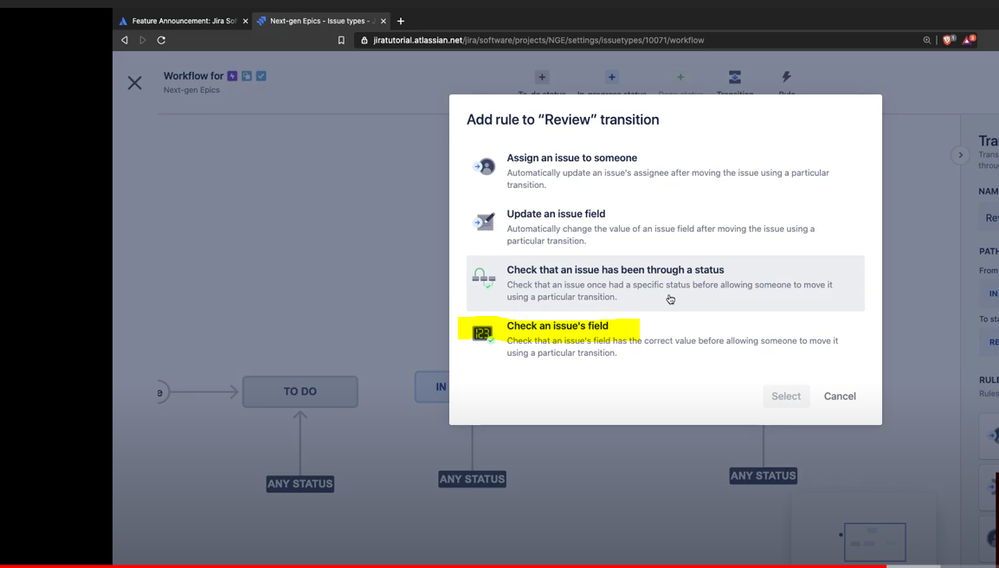
Task: Close the Feature Announcement tab
Action: pos(245,21)
